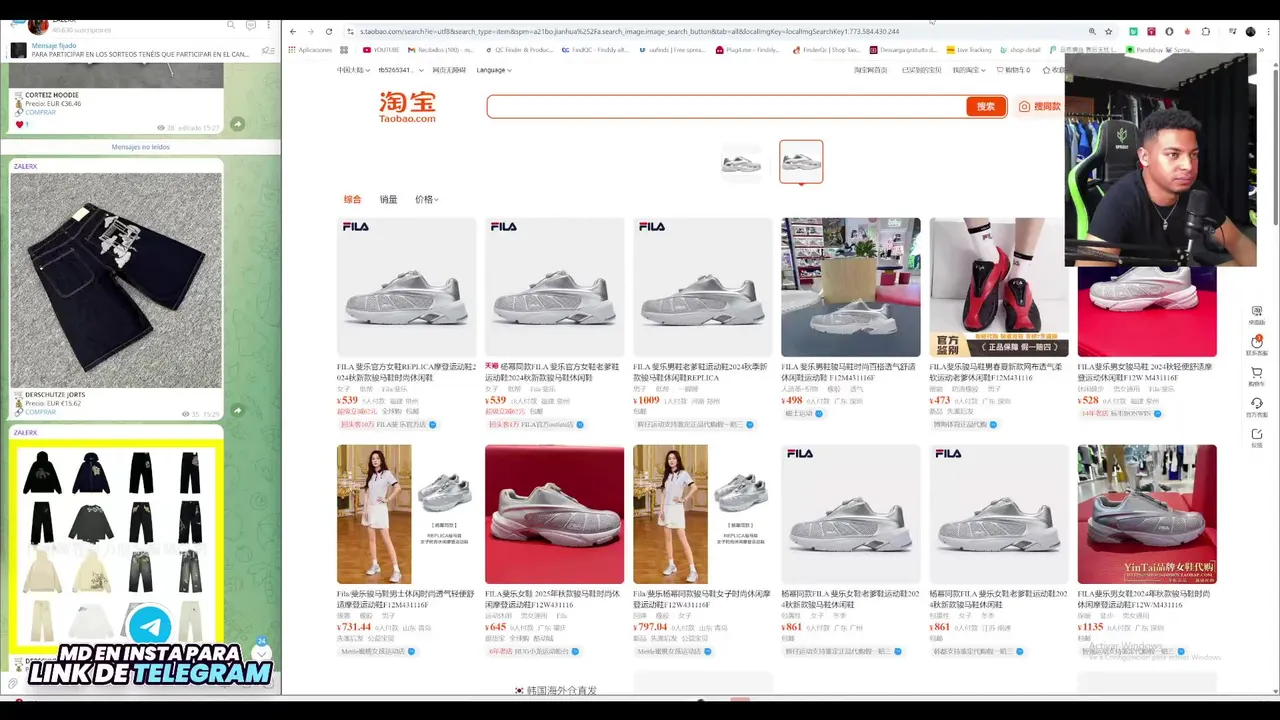
Task: Open Telegram channel three-dot menu
Action: tap(269, 25)
